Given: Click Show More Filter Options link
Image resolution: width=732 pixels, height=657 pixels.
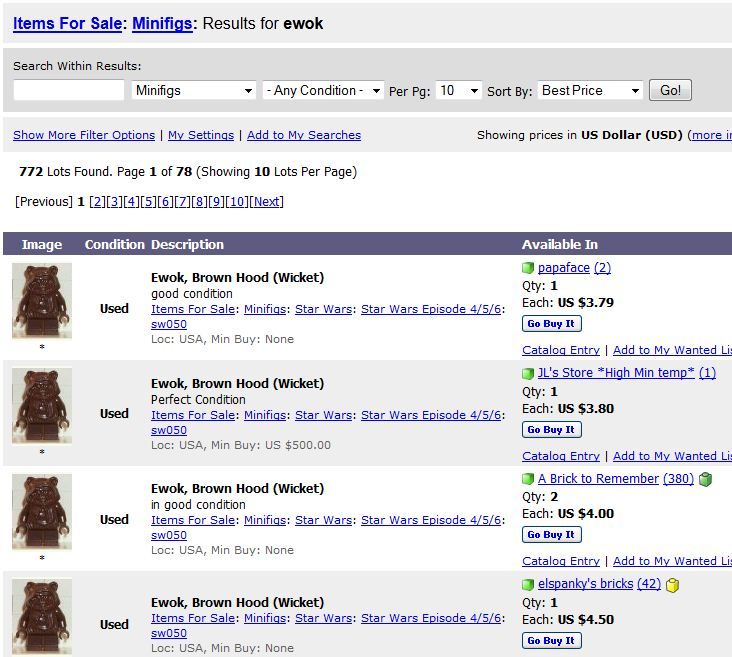Looking at the screenshot, I should 84,135.
